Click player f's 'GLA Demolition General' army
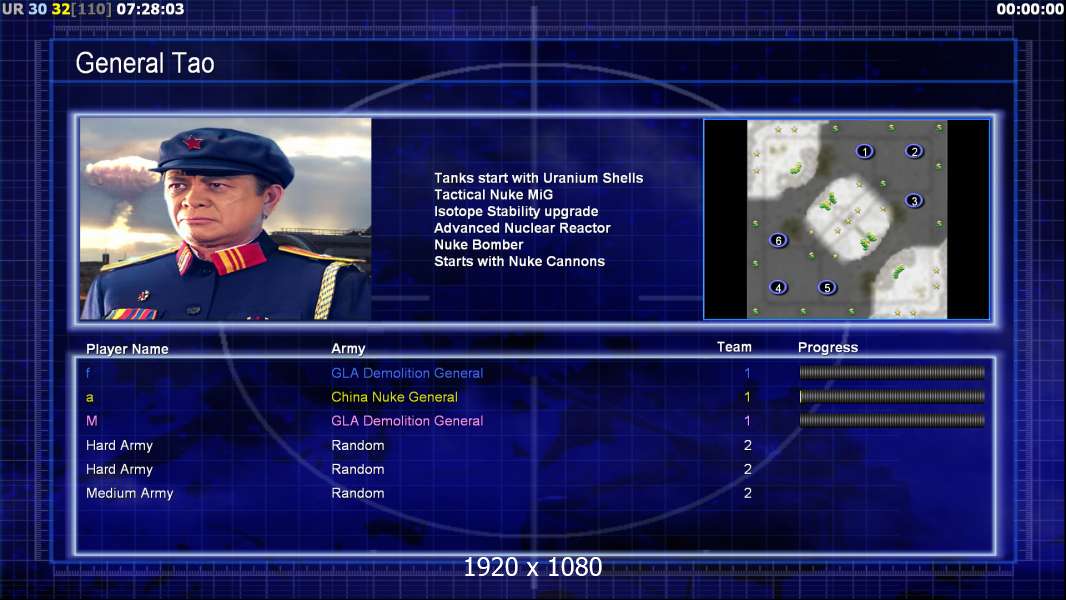The width and height of the screenshot is (1066, 600). [407, 373]
